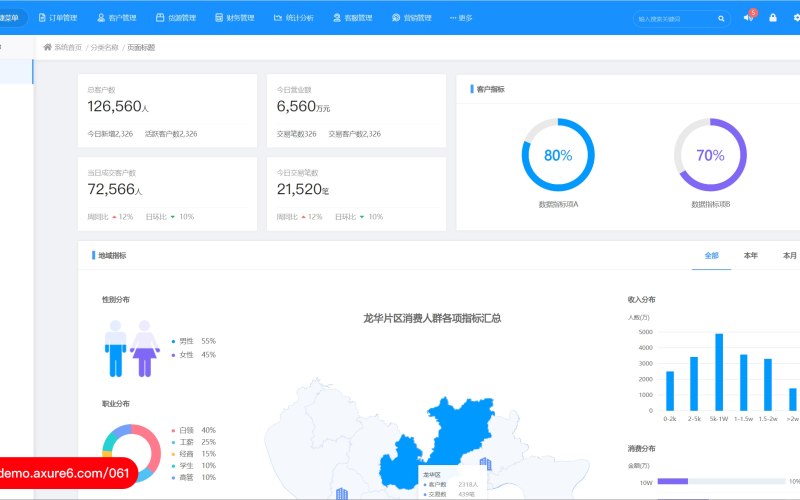Switch to the 本月 tab
Screen dimensions: 800x500
pos(790,256)
